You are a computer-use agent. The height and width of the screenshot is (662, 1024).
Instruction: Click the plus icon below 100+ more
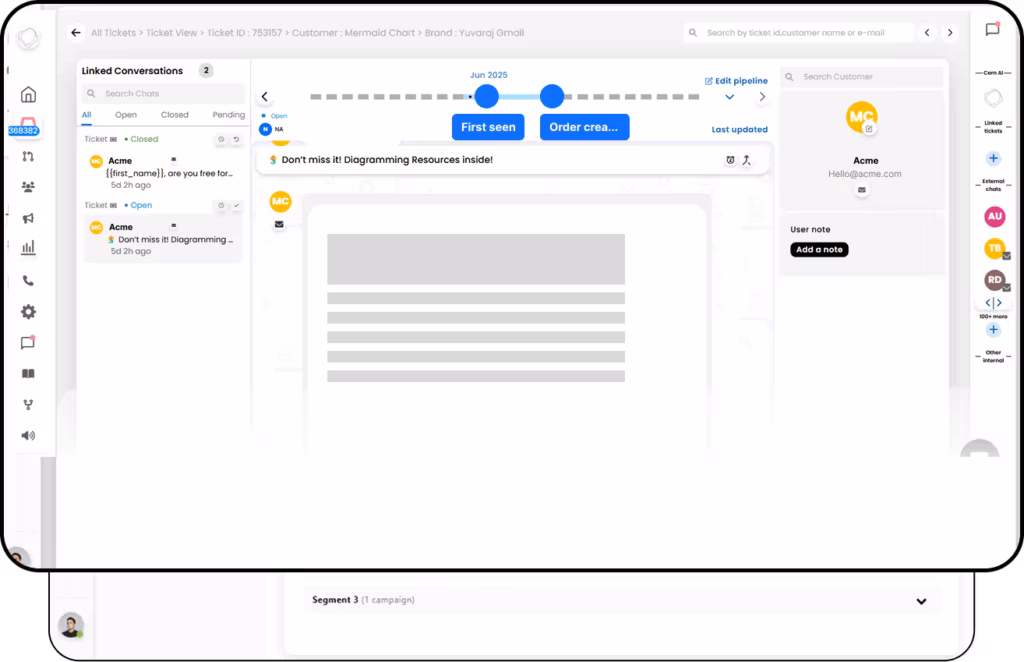click(x=993, y=330)
